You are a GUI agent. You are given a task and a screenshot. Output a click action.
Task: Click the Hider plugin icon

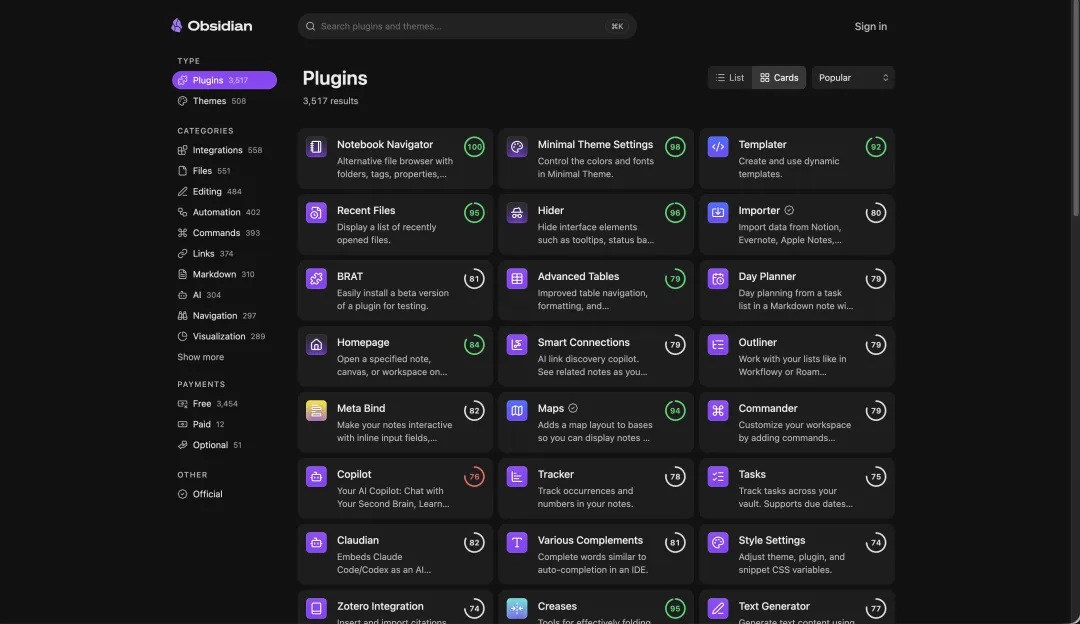coord(517,213)
